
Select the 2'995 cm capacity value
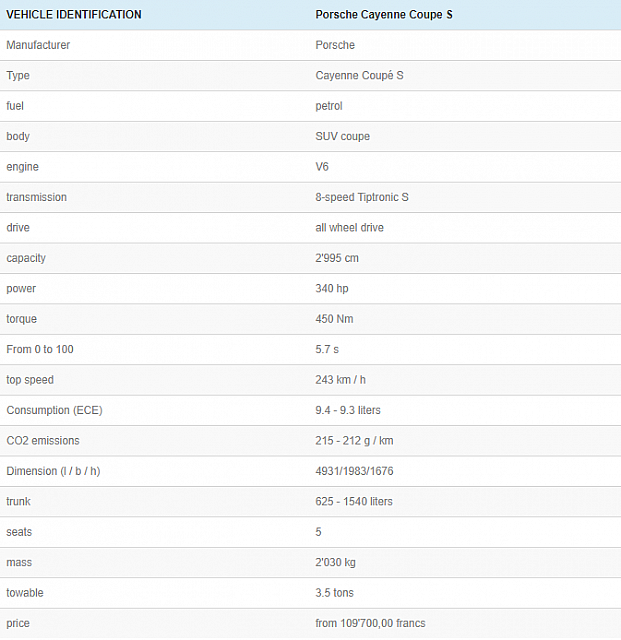click(x=337, y=258)
